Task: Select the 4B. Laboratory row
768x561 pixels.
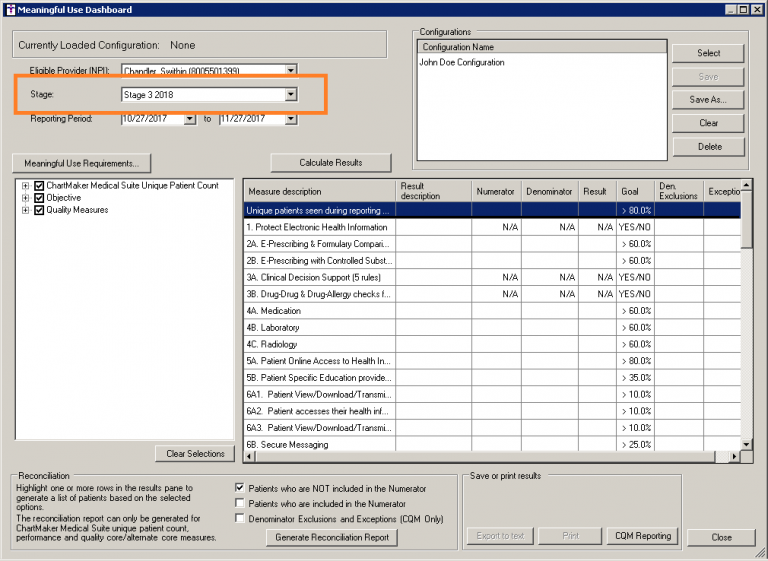Action: click(x=492, y=327)
